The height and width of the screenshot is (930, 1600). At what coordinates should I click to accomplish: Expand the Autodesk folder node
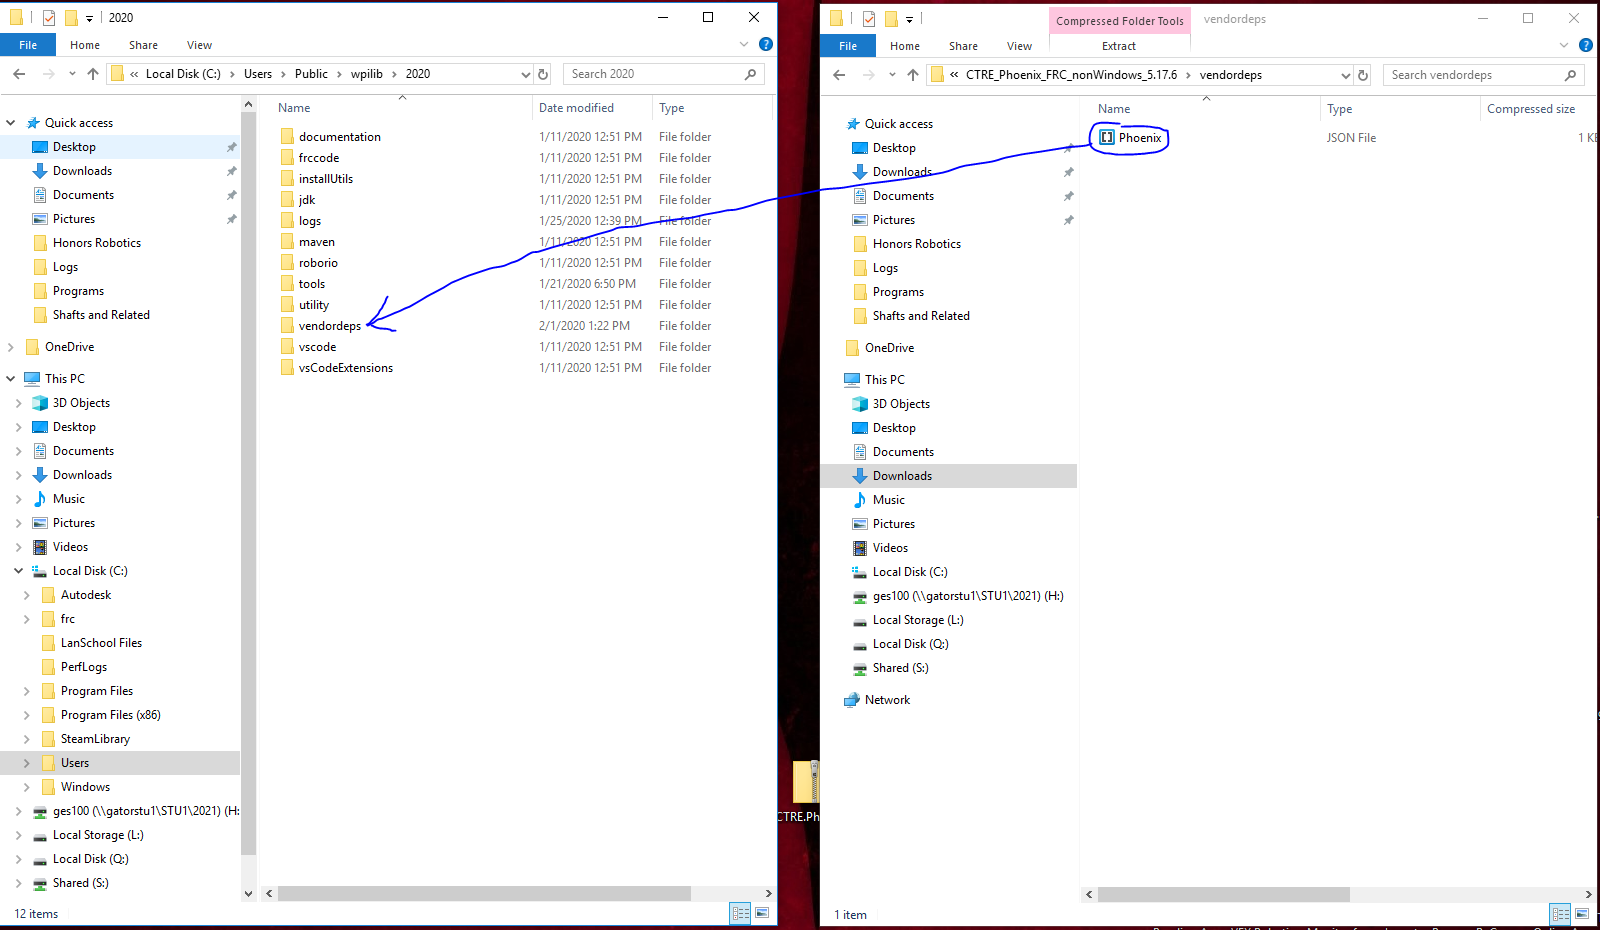pyautogui.click(x=27, y=595)
